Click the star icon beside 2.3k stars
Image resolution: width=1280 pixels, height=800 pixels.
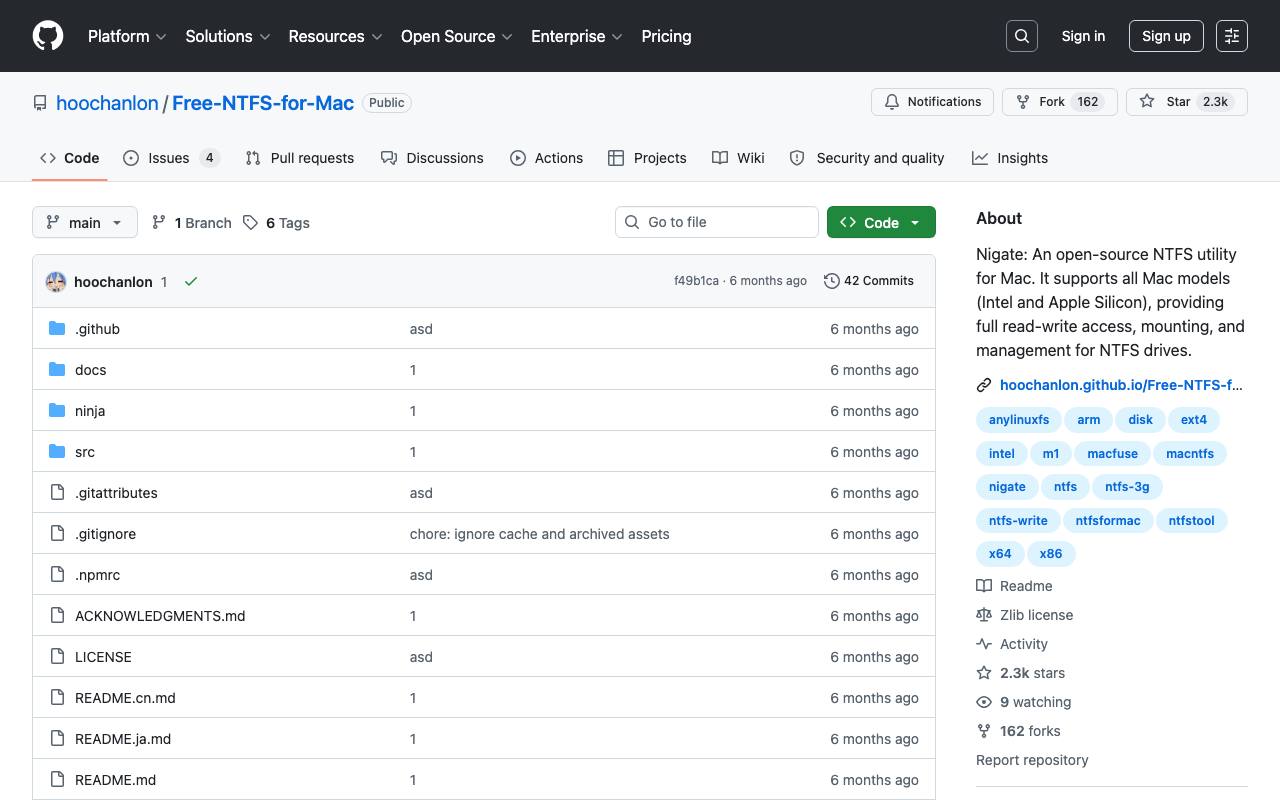[984, 673]
